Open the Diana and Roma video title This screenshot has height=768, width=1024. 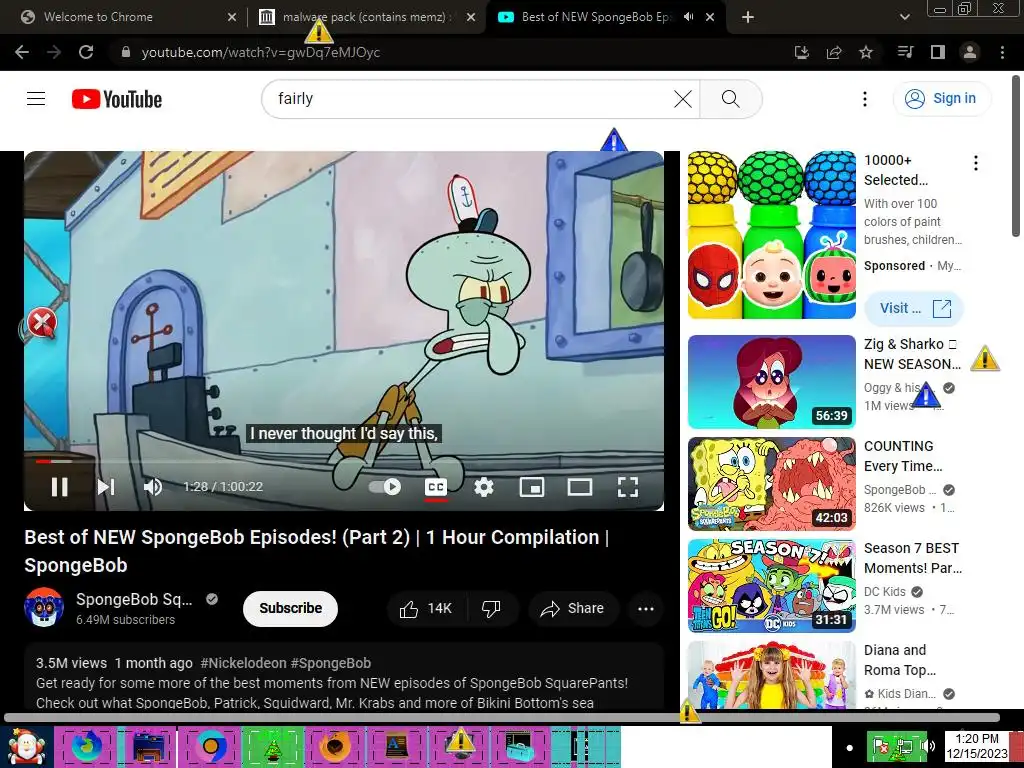coord(900,660)
